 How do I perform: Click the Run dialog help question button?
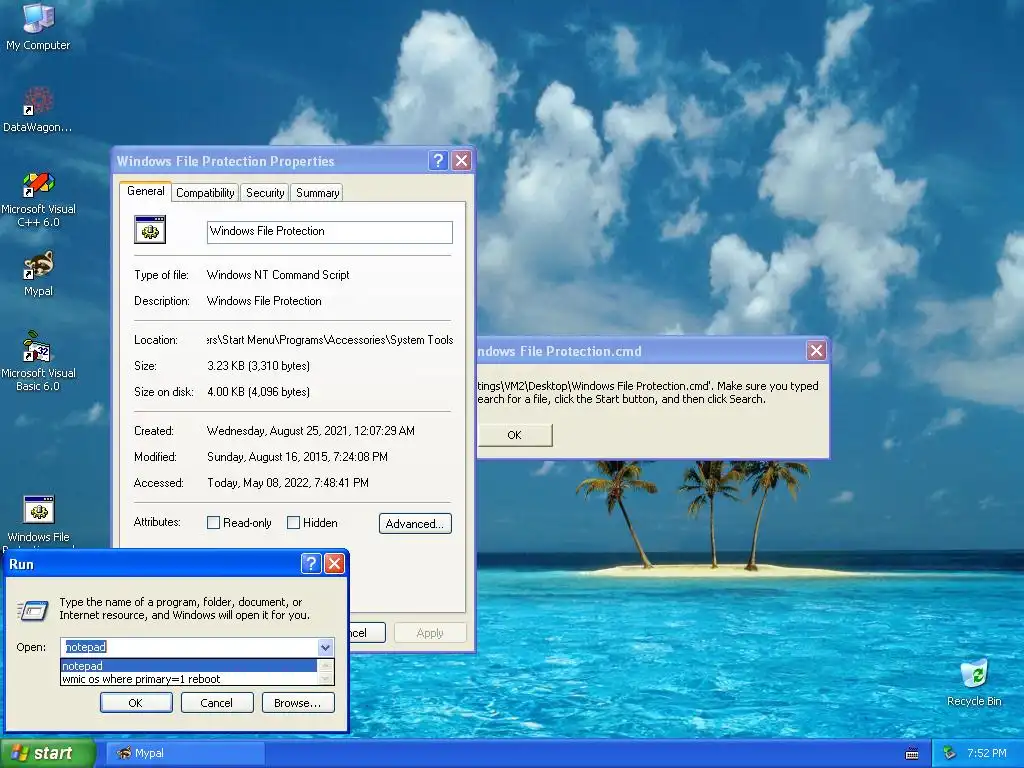(311, 564)
